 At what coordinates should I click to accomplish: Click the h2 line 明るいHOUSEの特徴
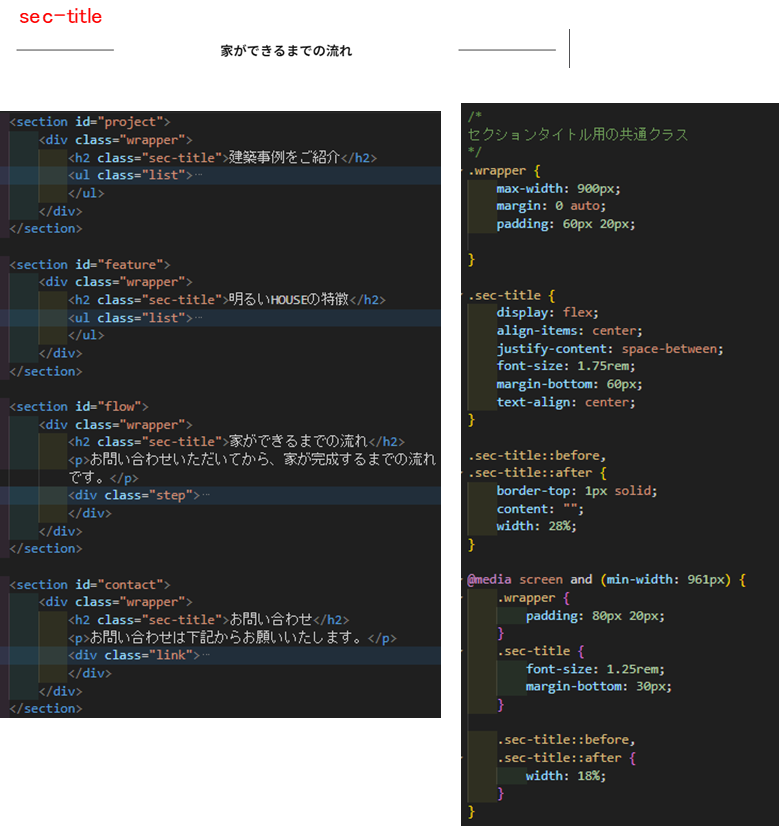pyautogui.click(x=227, y=300)
